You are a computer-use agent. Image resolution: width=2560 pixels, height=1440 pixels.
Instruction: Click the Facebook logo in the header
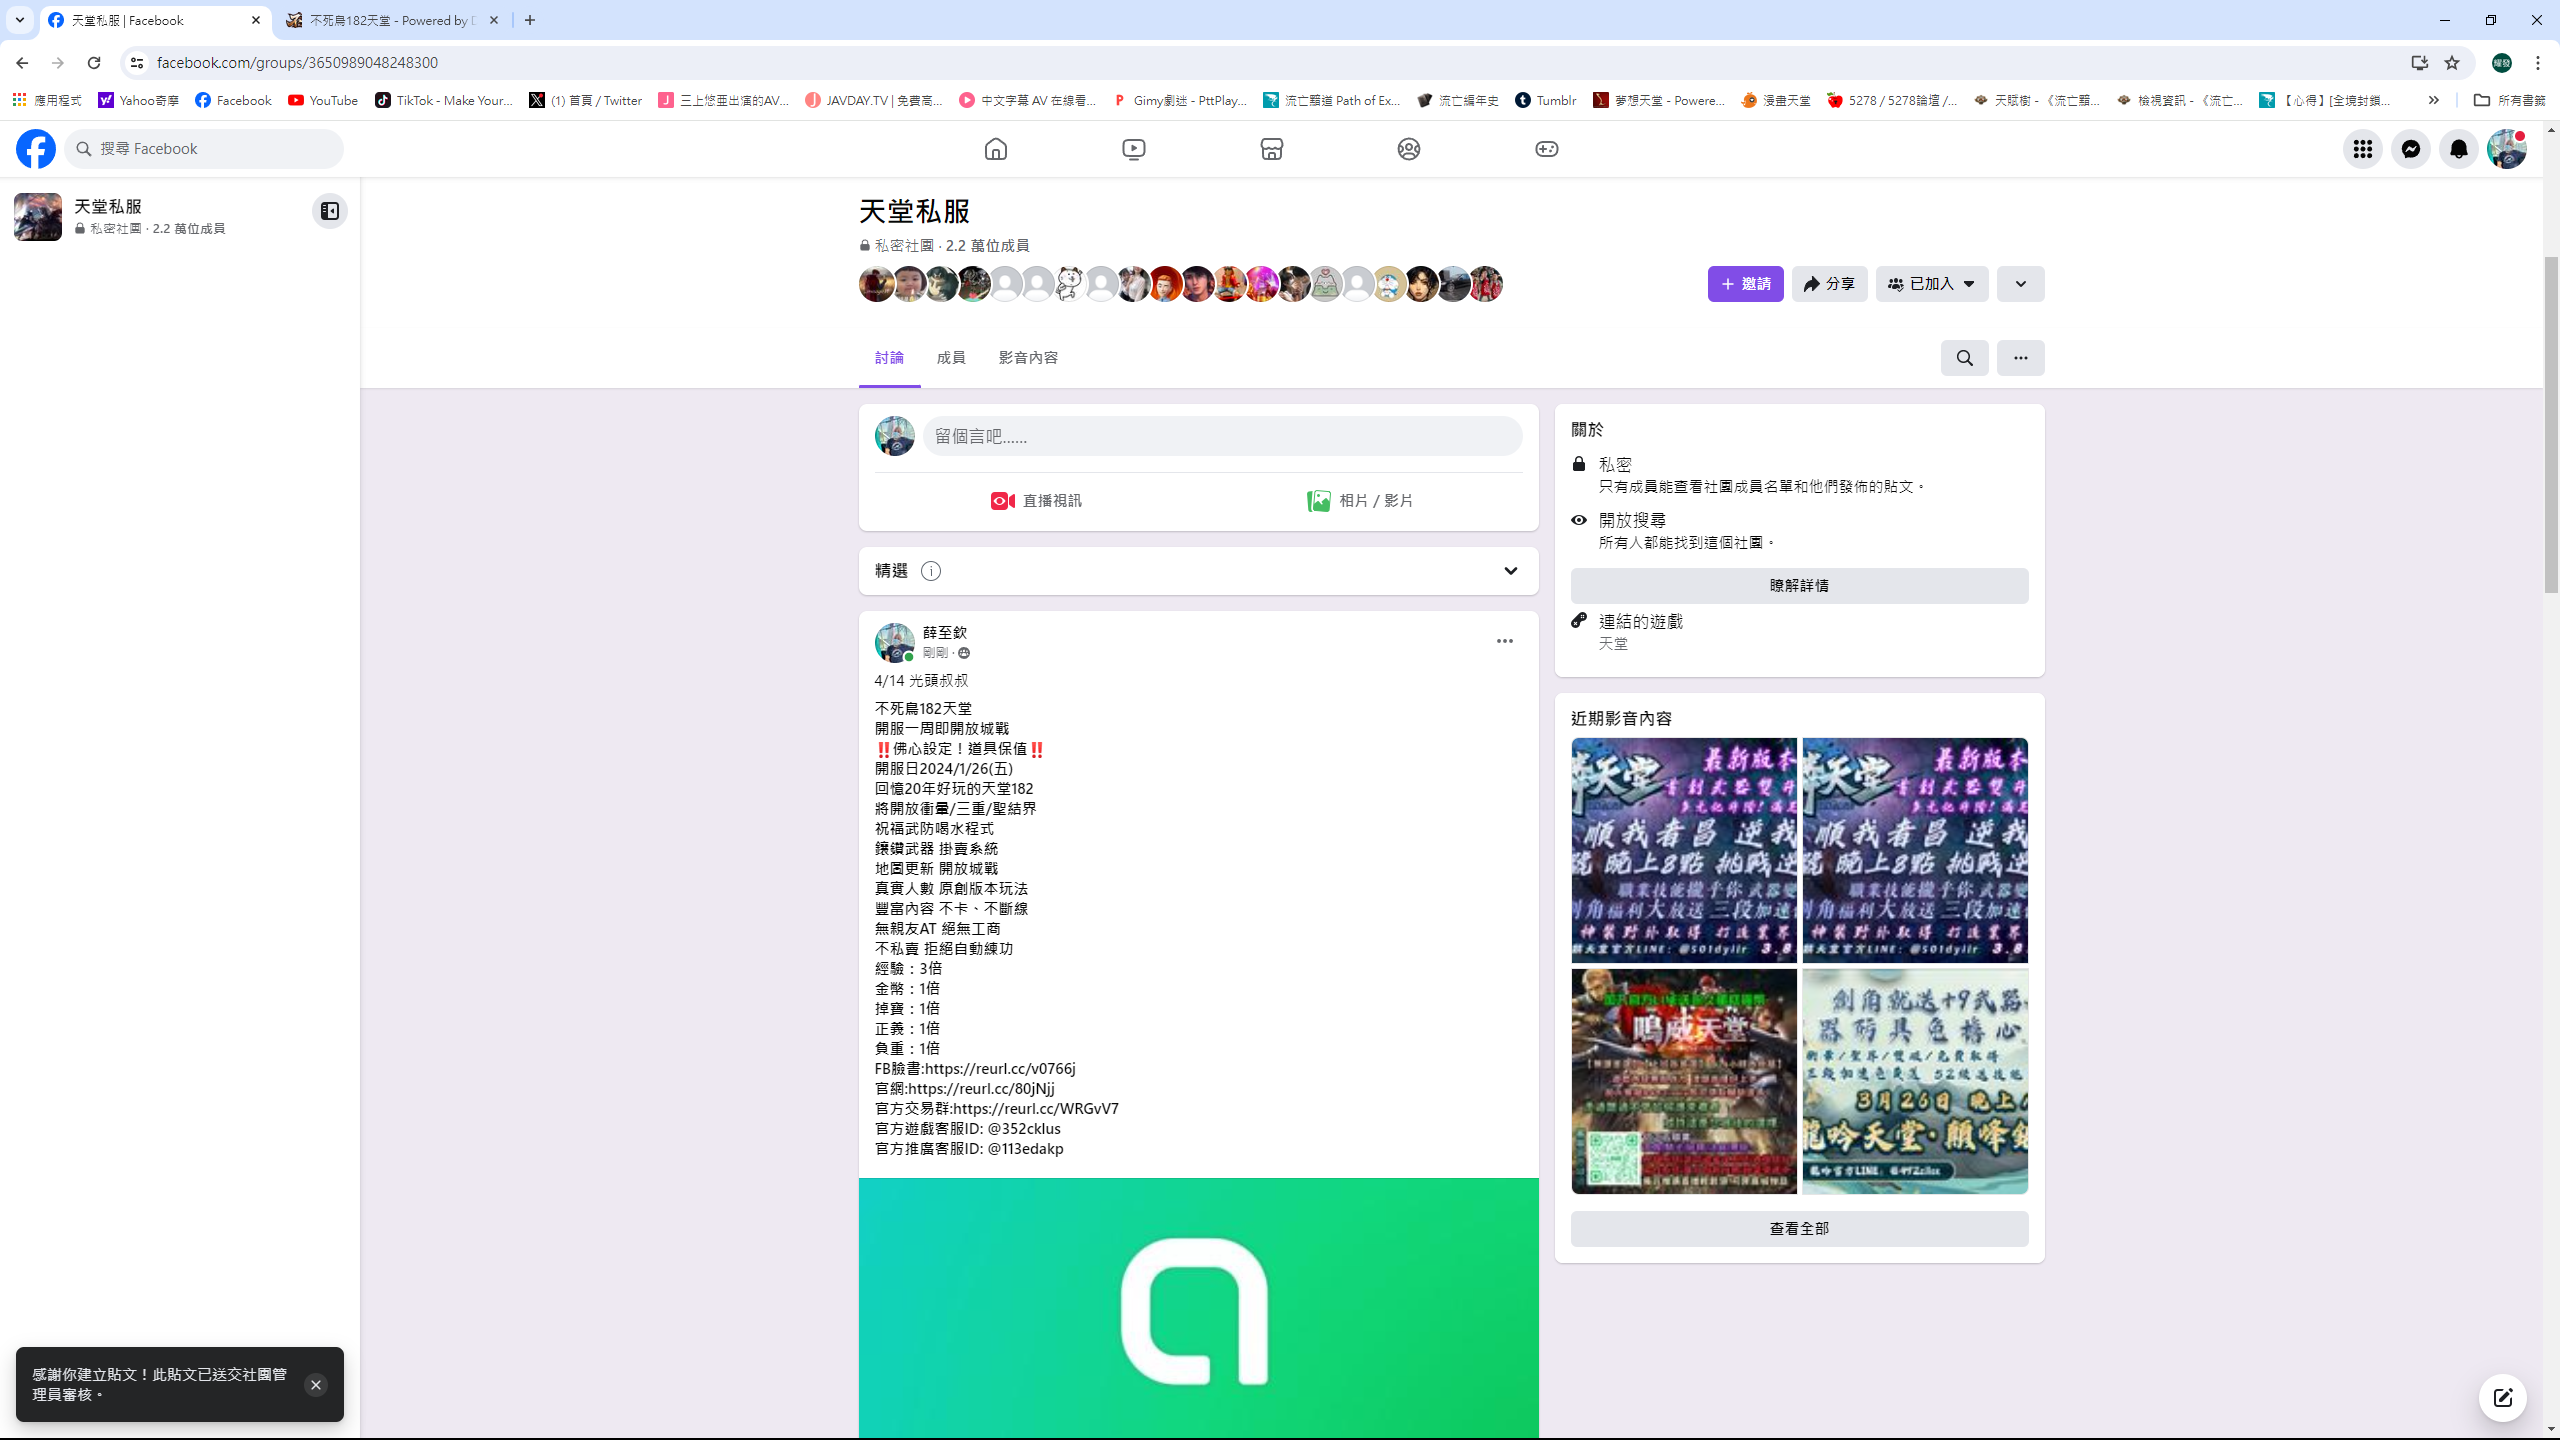click(36, 149)
